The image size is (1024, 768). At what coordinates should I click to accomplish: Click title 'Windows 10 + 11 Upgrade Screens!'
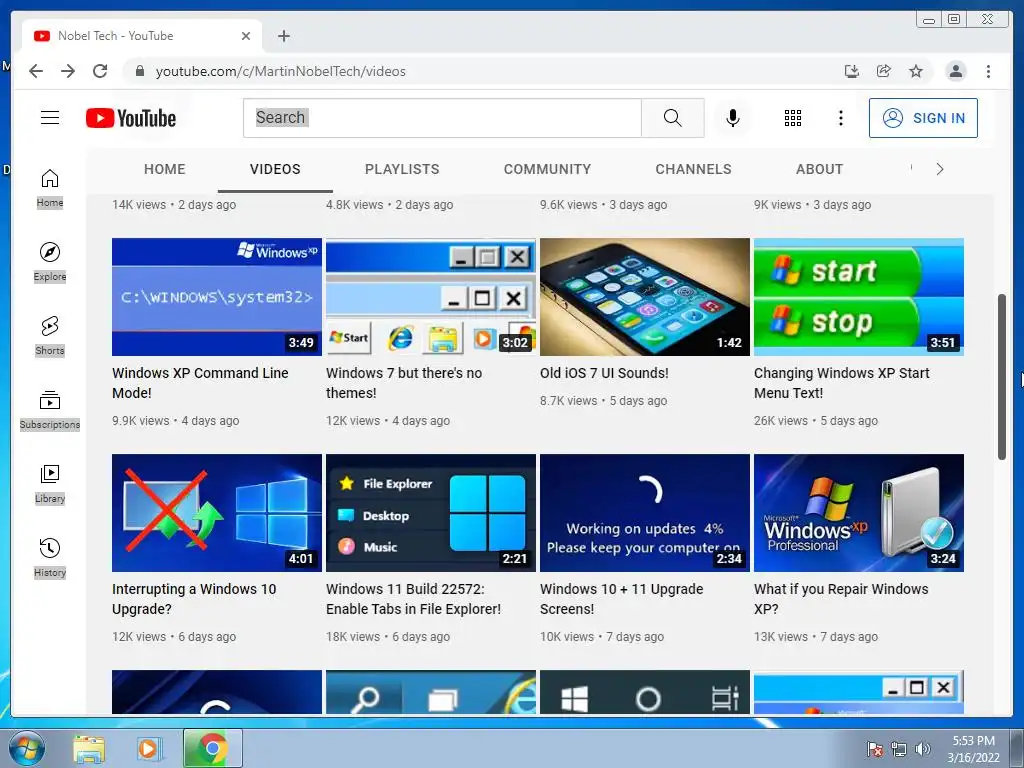(x=622, y=599)
